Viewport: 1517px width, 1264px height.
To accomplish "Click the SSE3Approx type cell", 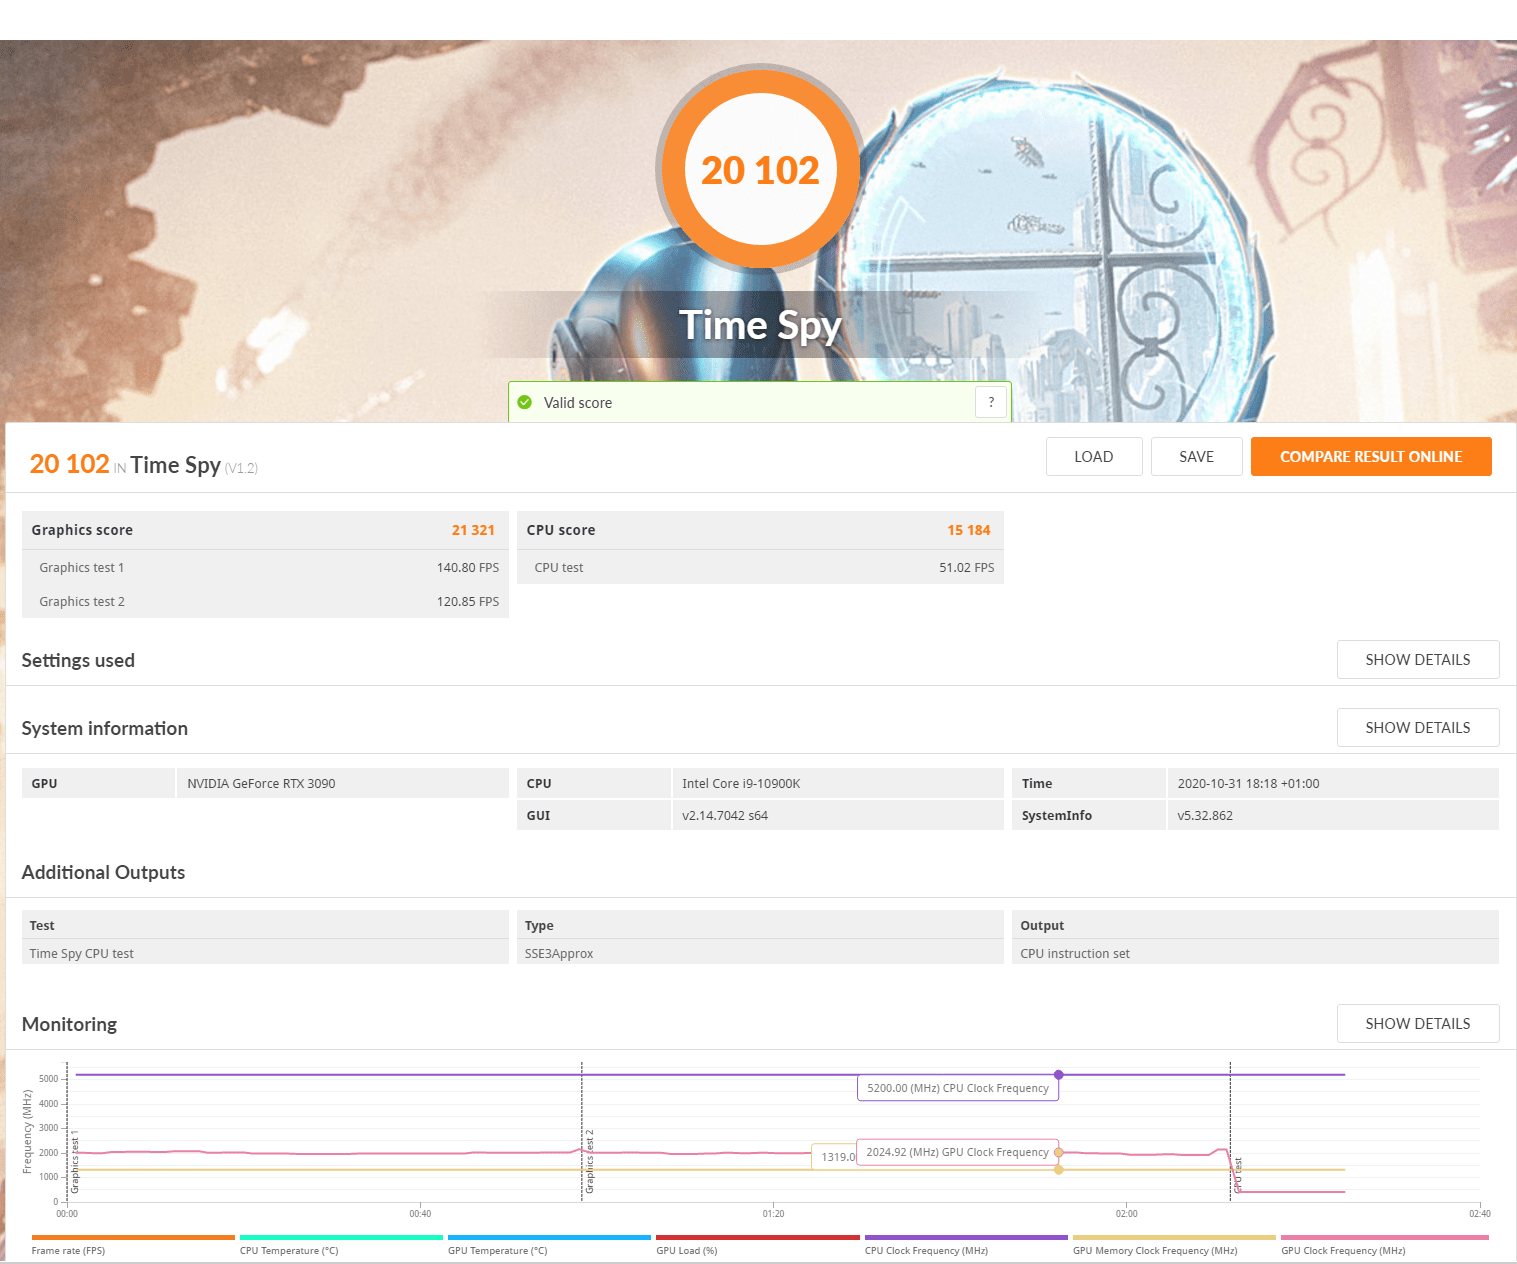I will point(760,953).
